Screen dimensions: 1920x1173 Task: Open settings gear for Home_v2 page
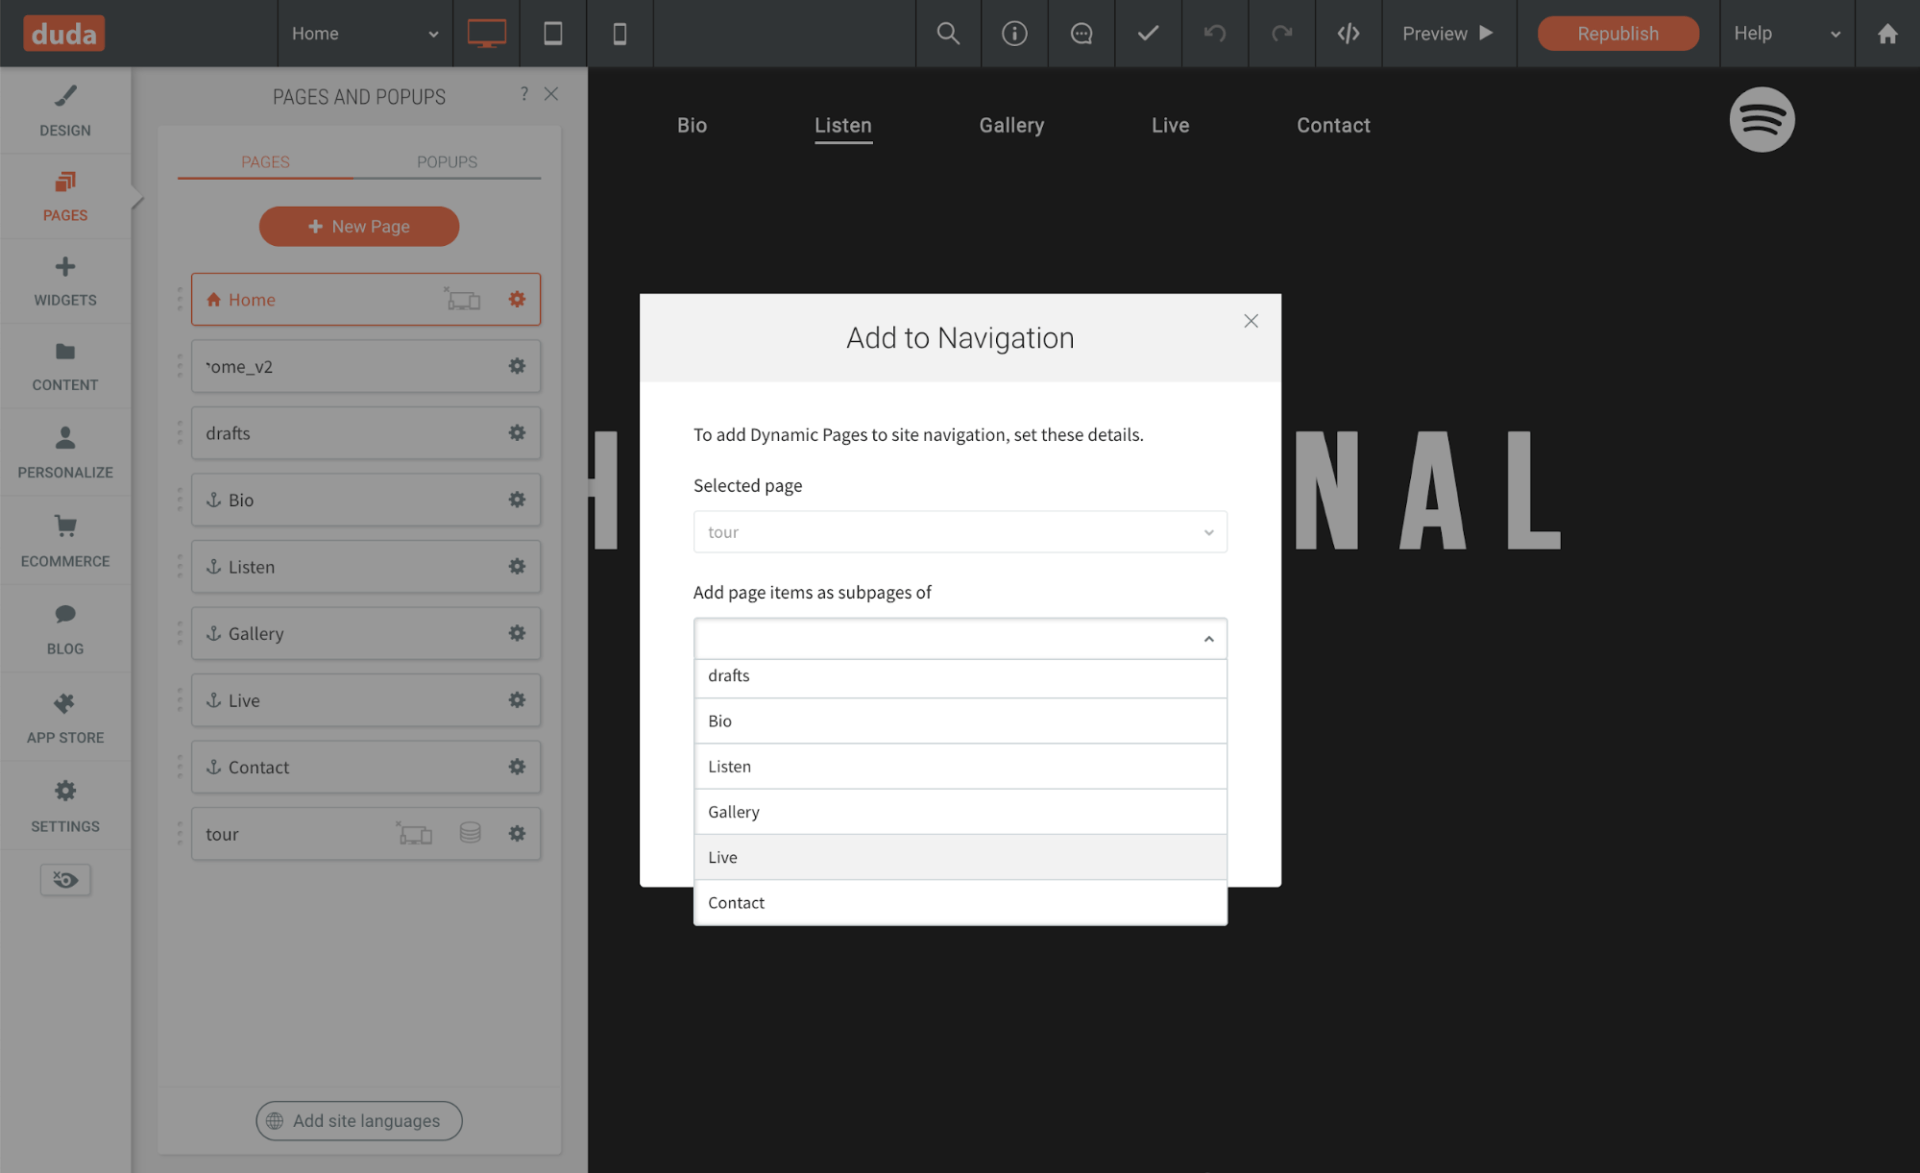coord(517,366)
